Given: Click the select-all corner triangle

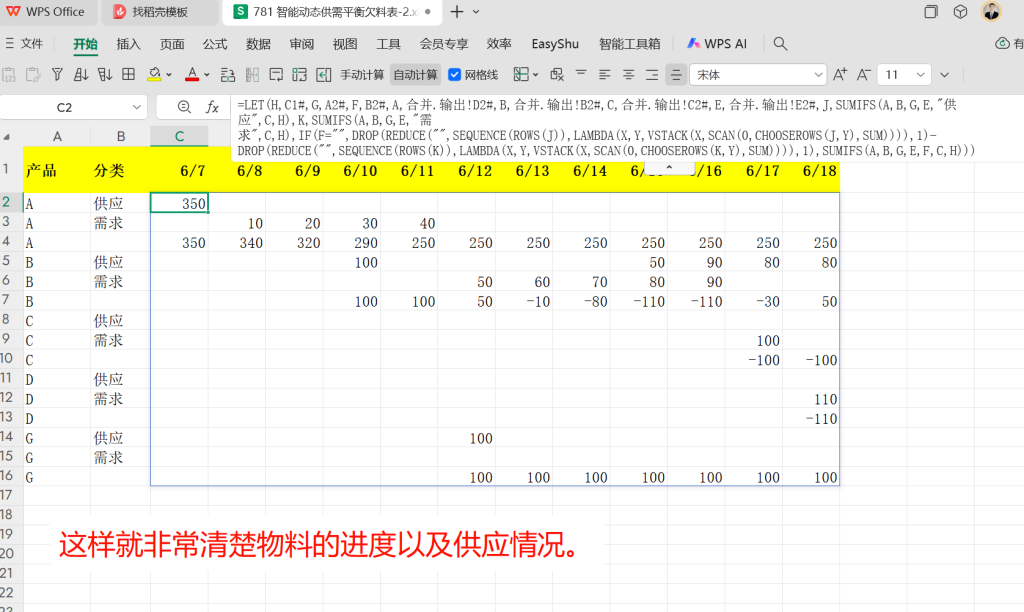Looking at the screenshot, I should (x=7, y=137).
